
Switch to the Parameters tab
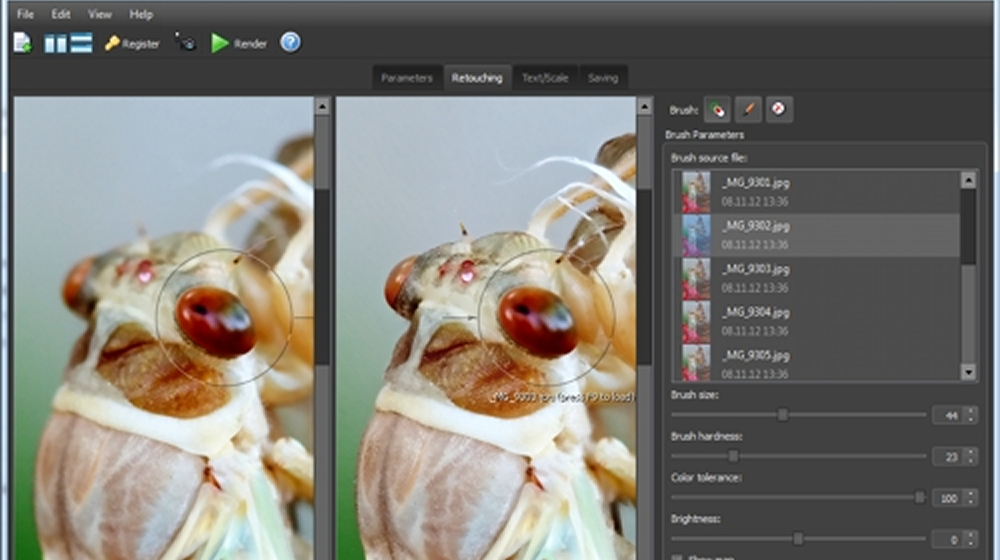[x=407, y=78]
